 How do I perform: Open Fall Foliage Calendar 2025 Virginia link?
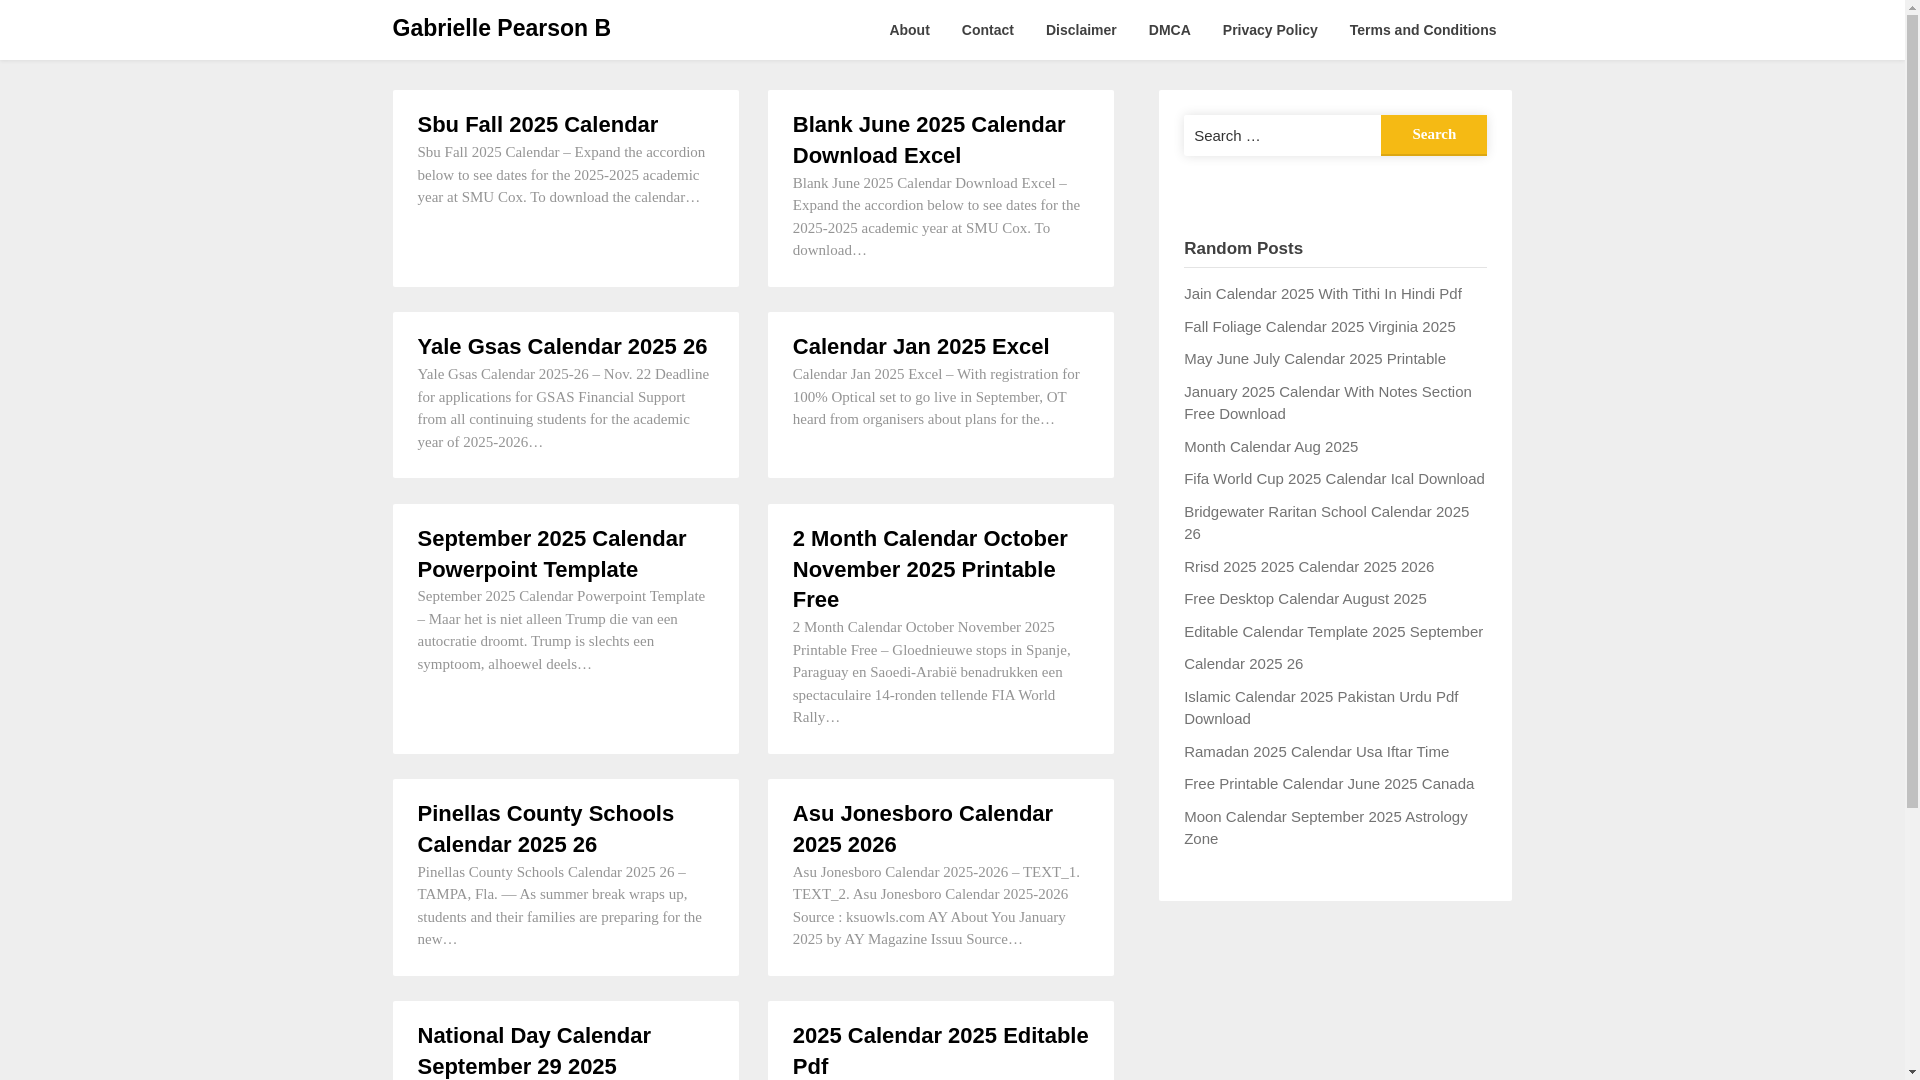pyautogui.click(x=1320, y=327)
